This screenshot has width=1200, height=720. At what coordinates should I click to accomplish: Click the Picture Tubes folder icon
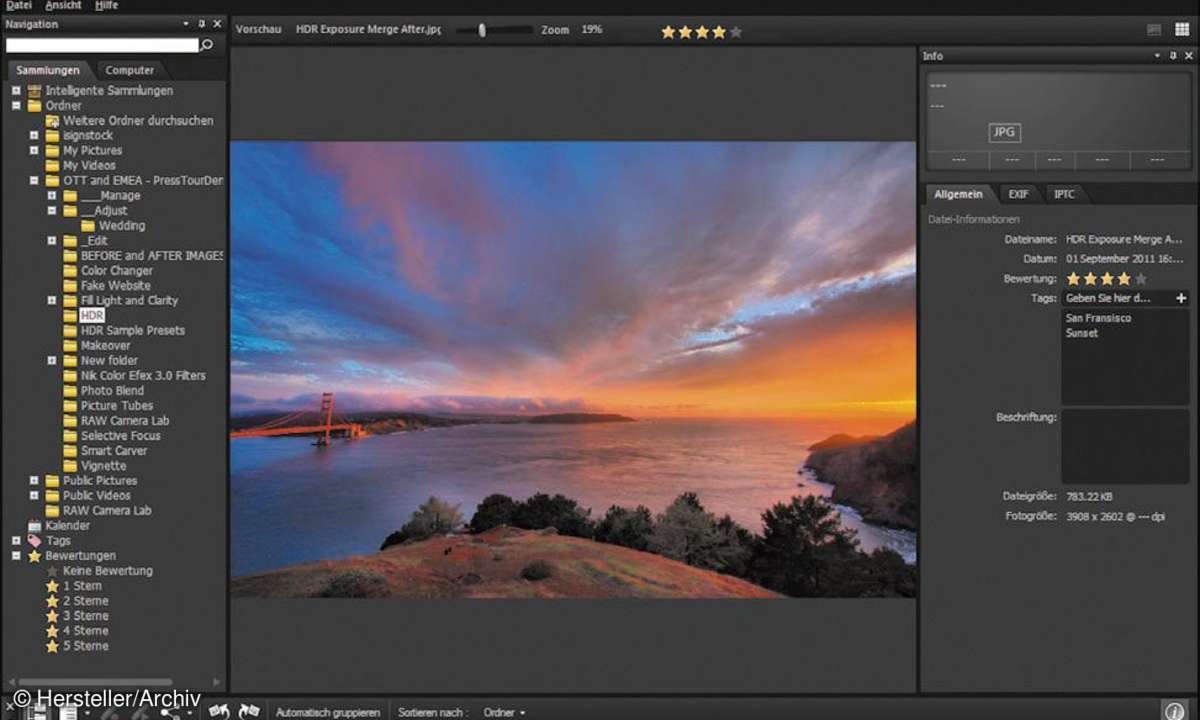[71, 406]
